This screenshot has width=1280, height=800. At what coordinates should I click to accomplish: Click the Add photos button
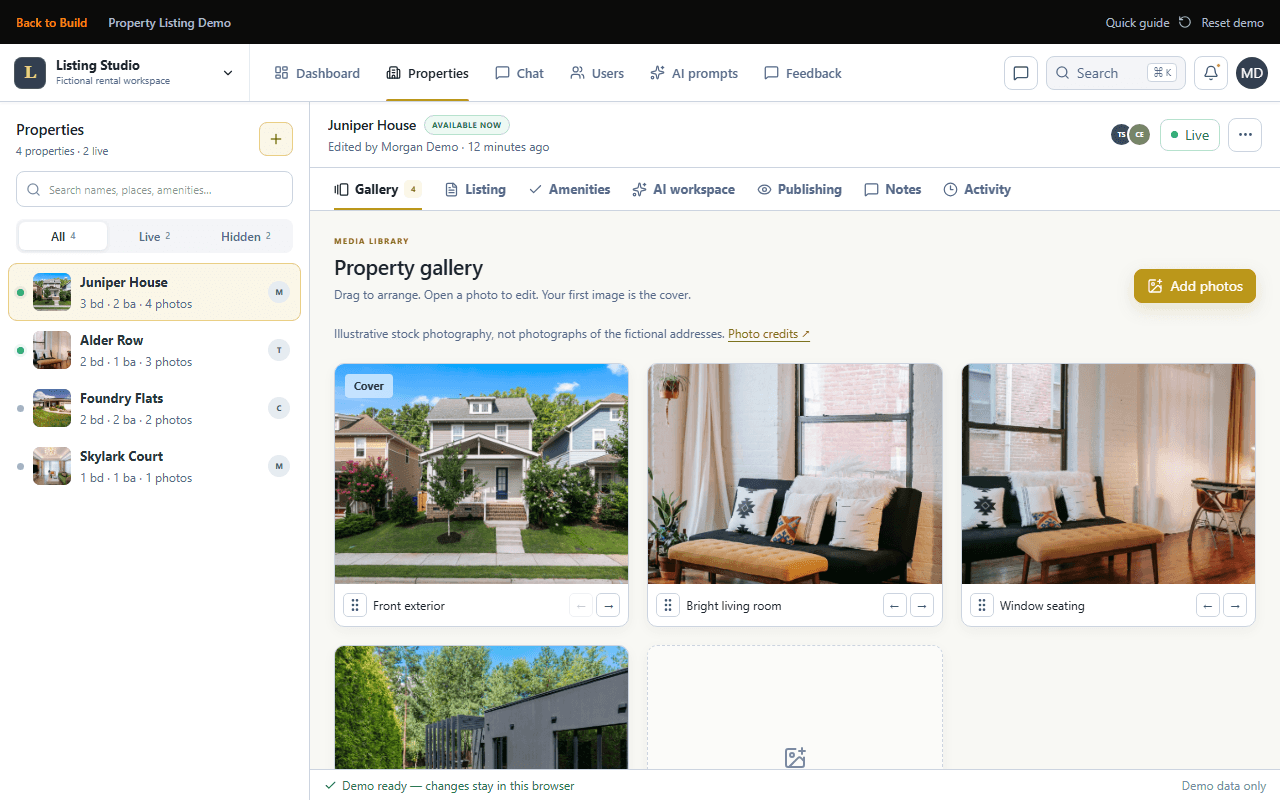1195,286
